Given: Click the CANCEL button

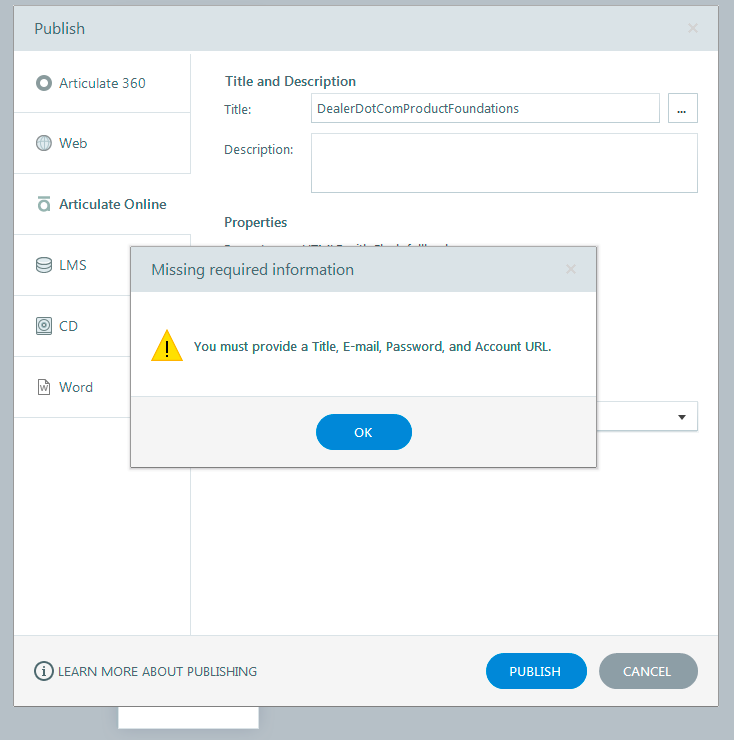Looking at the screenshot, I should pyautogui.click(x=647, y=671).
